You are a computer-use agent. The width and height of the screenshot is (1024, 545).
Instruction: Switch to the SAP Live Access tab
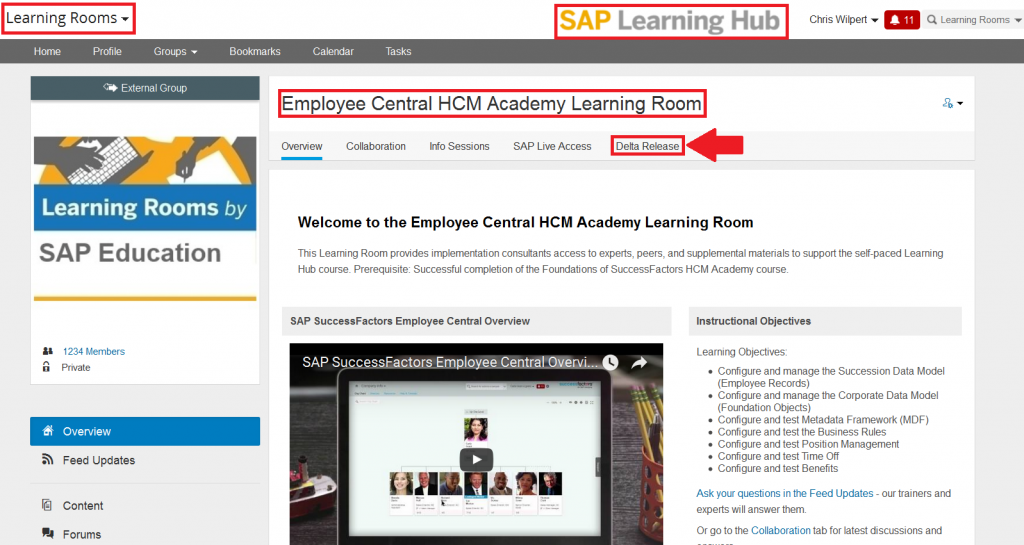coord(552,146)
